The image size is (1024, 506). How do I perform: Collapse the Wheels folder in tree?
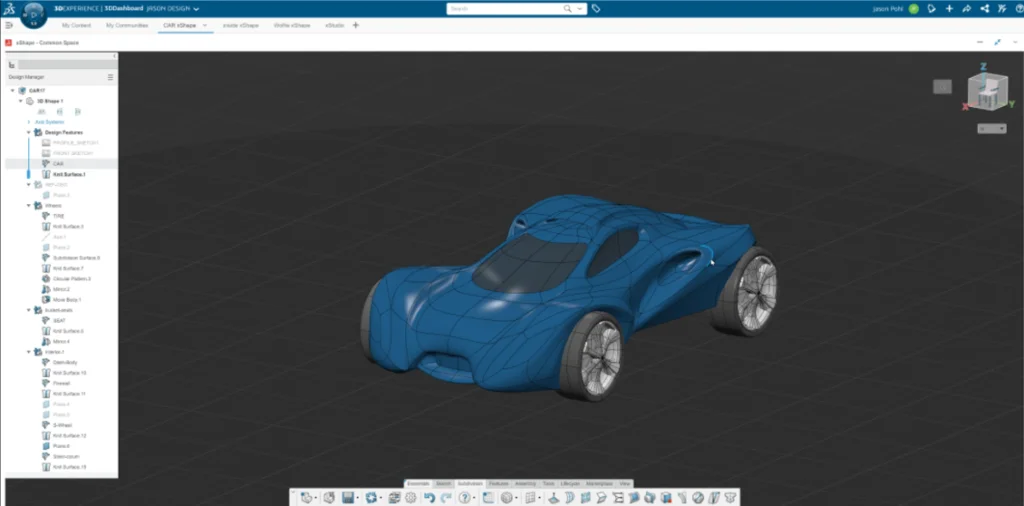coord(29,205)
